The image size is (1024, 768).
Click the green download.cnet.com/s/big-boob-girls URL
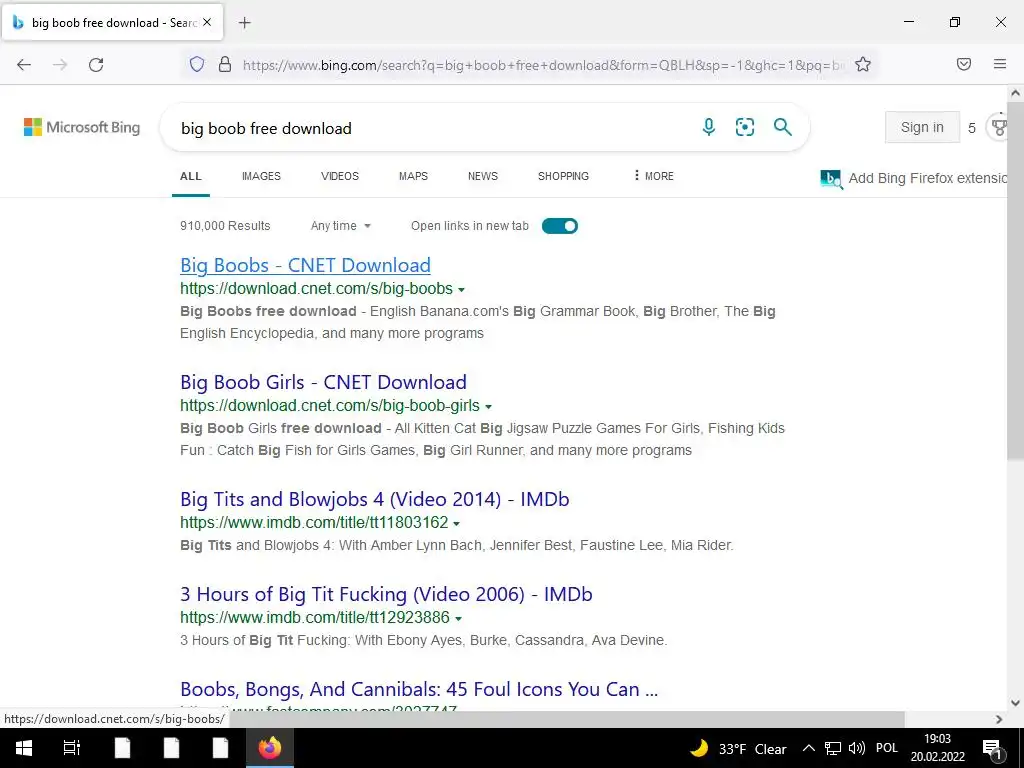(330, 406)
